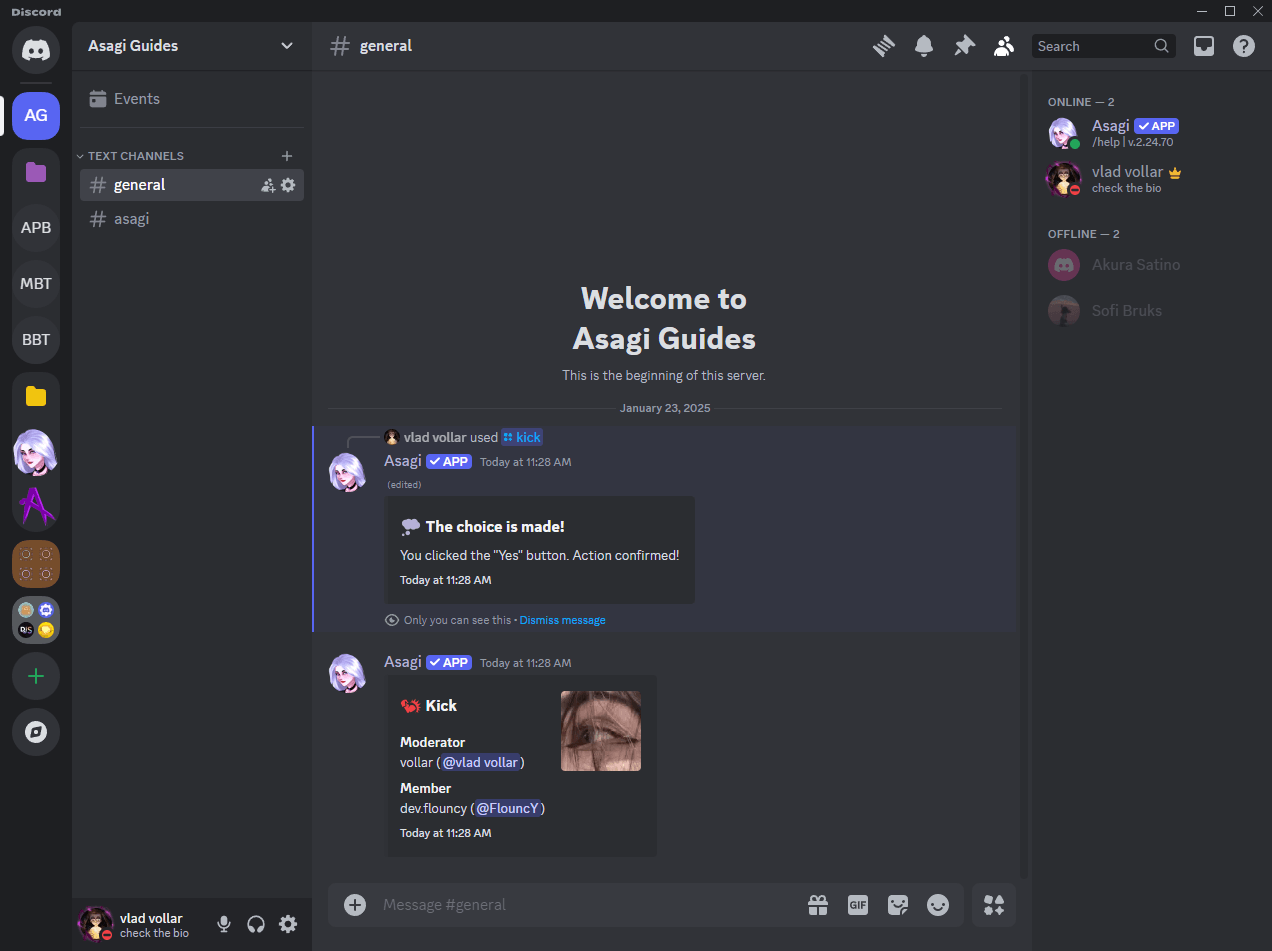Click the @vlad vollar mention in Kick embed
The height and width of the screenshot is (951, 1272).
tap(480, 763)
